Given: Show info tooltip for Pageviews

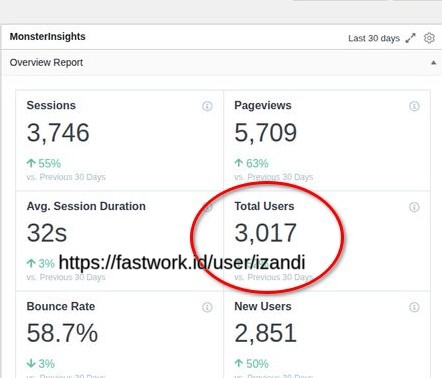Looking at the screenshot, I should coord(414,106).
